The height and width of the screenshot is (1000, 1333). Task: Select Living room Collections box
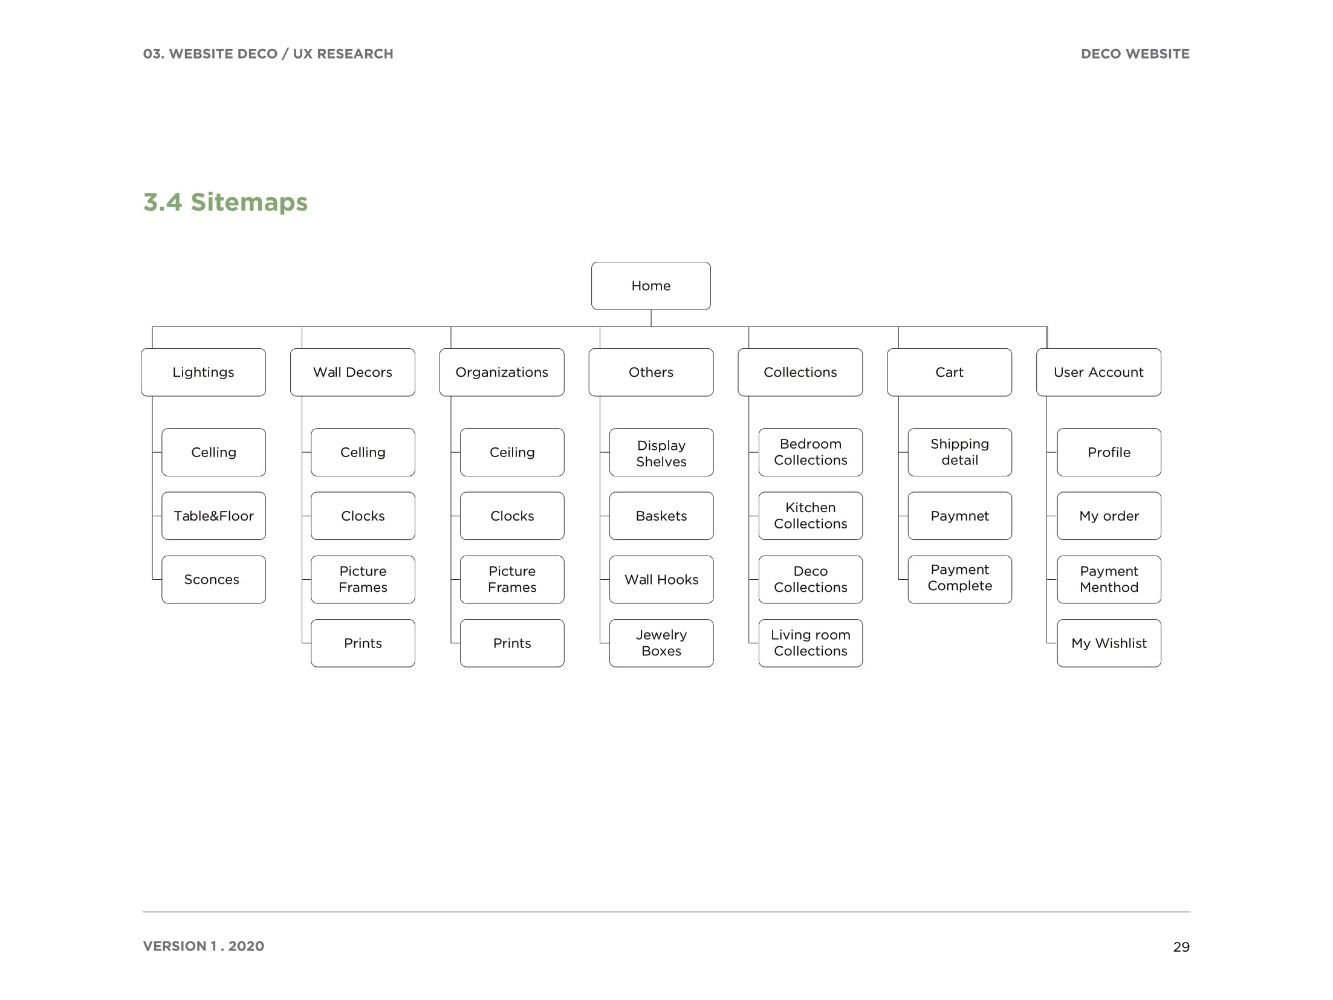tap(811, 643)
